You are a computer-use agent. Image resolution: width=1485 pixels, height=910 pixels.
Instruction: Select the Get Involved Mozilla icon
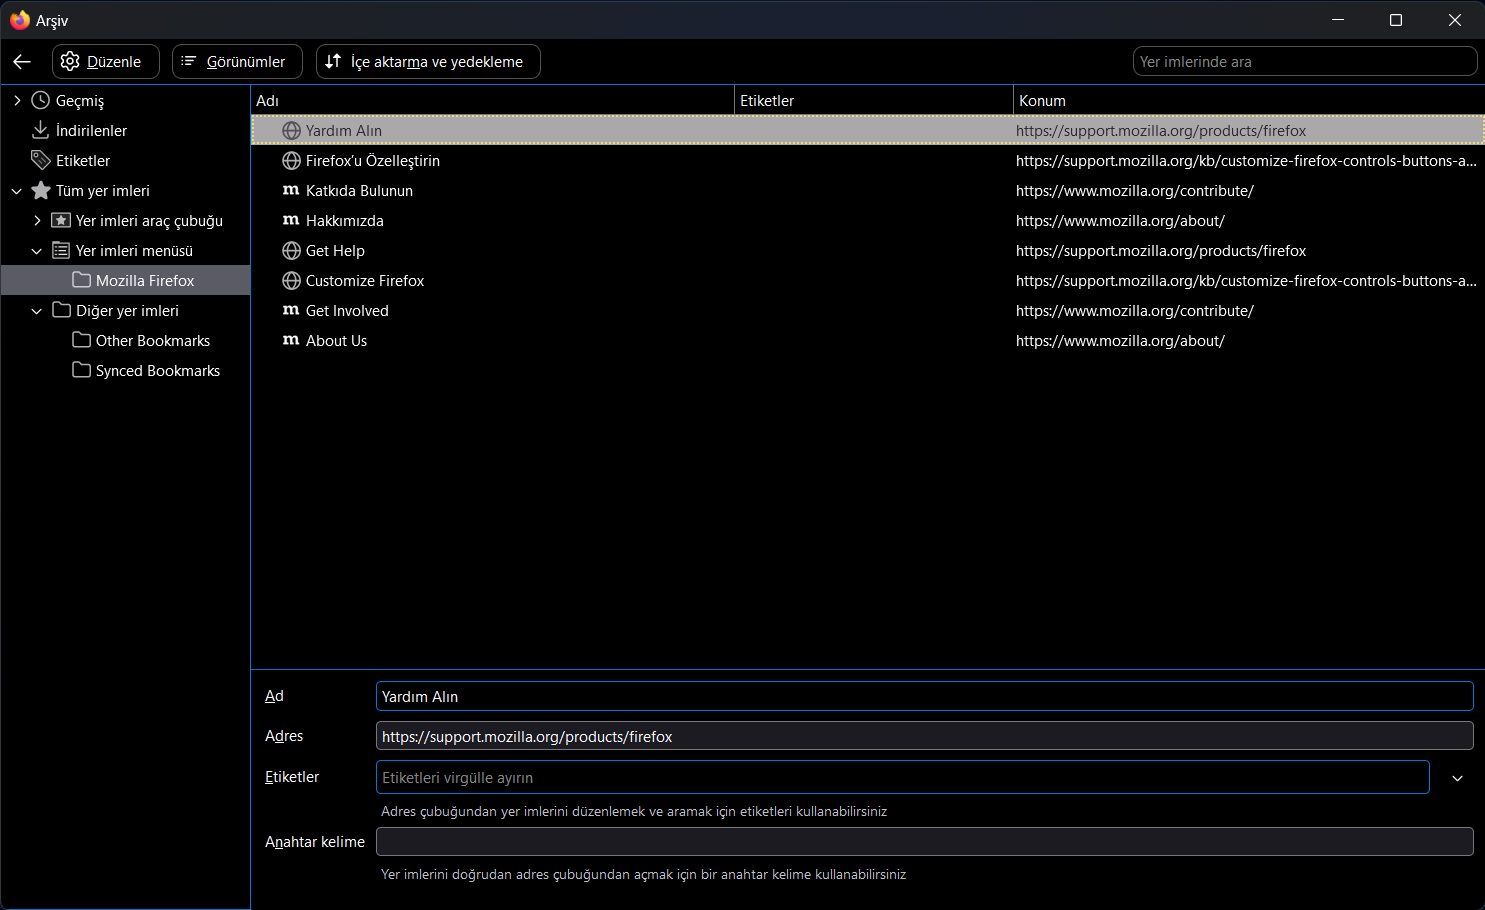[291, 310]
